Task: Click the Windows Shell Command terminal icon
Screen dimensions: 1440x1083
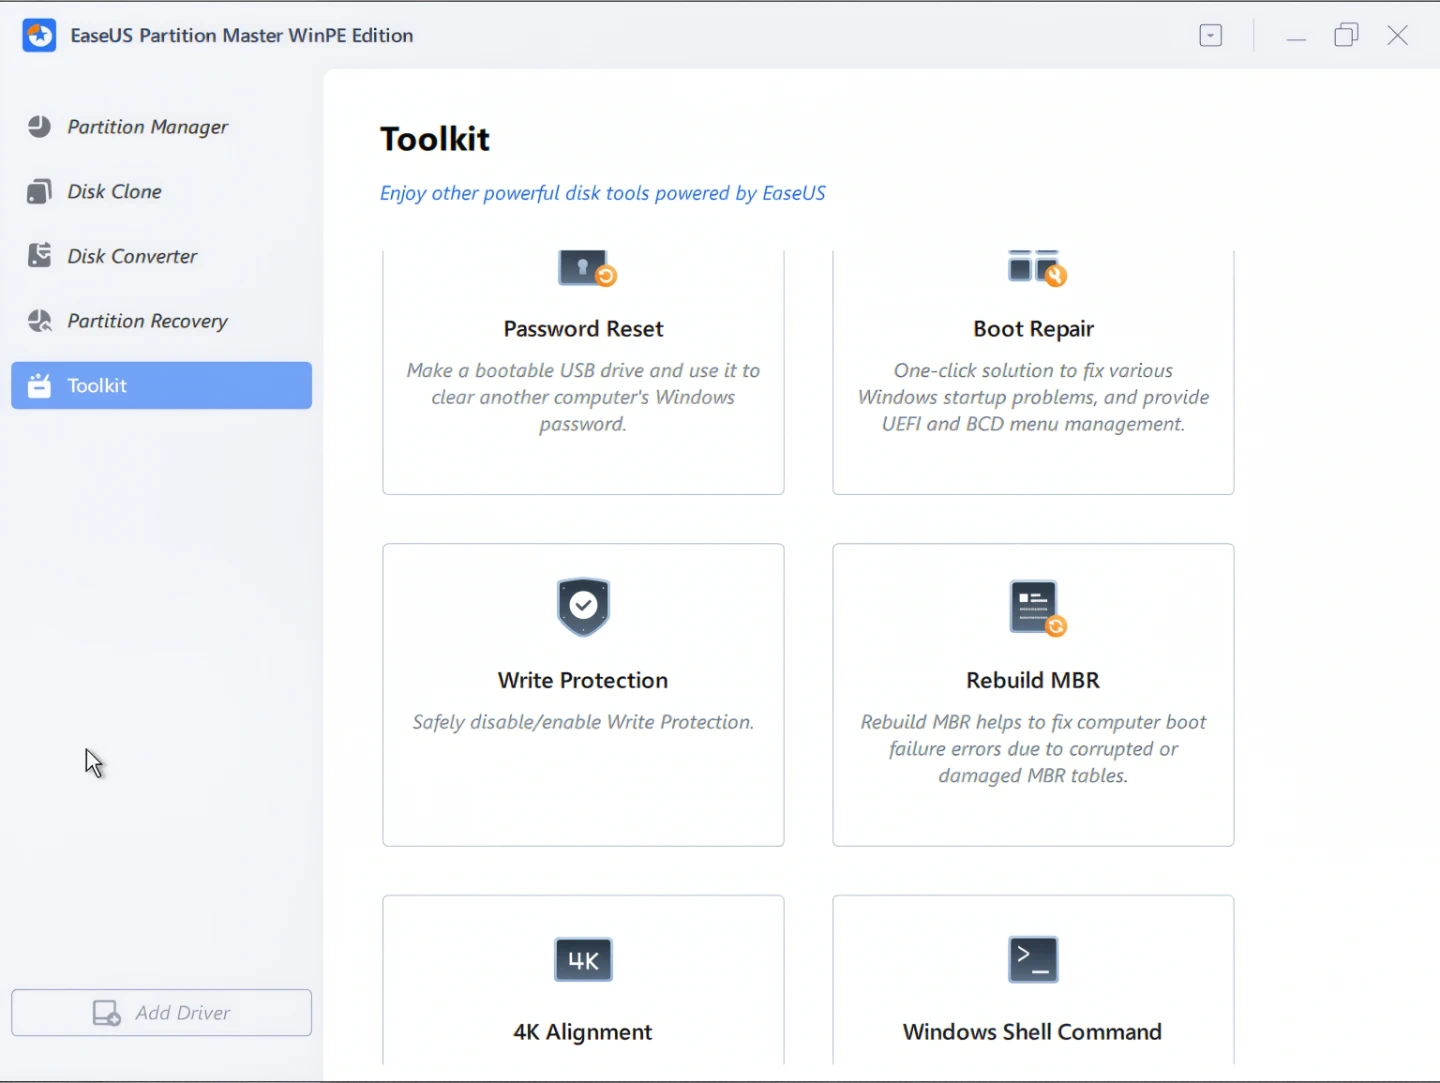Action: [1033, 959]
